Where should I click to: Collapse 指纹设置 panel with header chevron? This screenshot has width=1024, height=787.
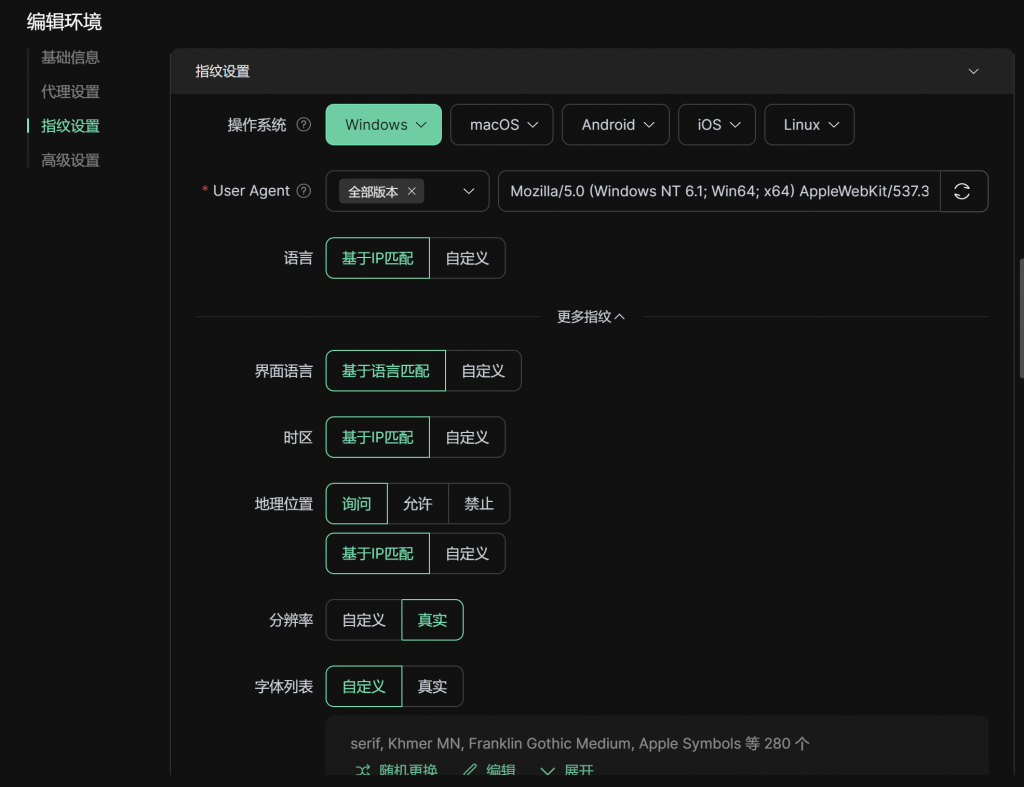click(973, 71)
